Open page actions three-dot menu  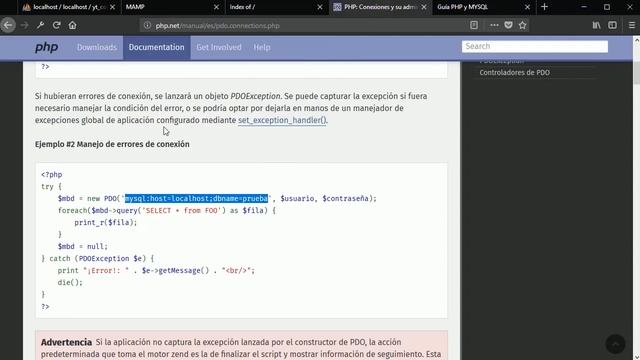click(x=494, y=25)
